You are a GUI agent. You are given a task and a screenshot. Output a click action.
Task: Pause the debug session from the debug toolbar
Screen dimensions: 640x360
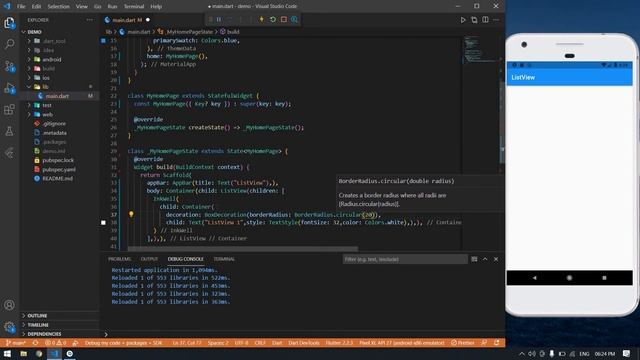[x=219, y=19]
